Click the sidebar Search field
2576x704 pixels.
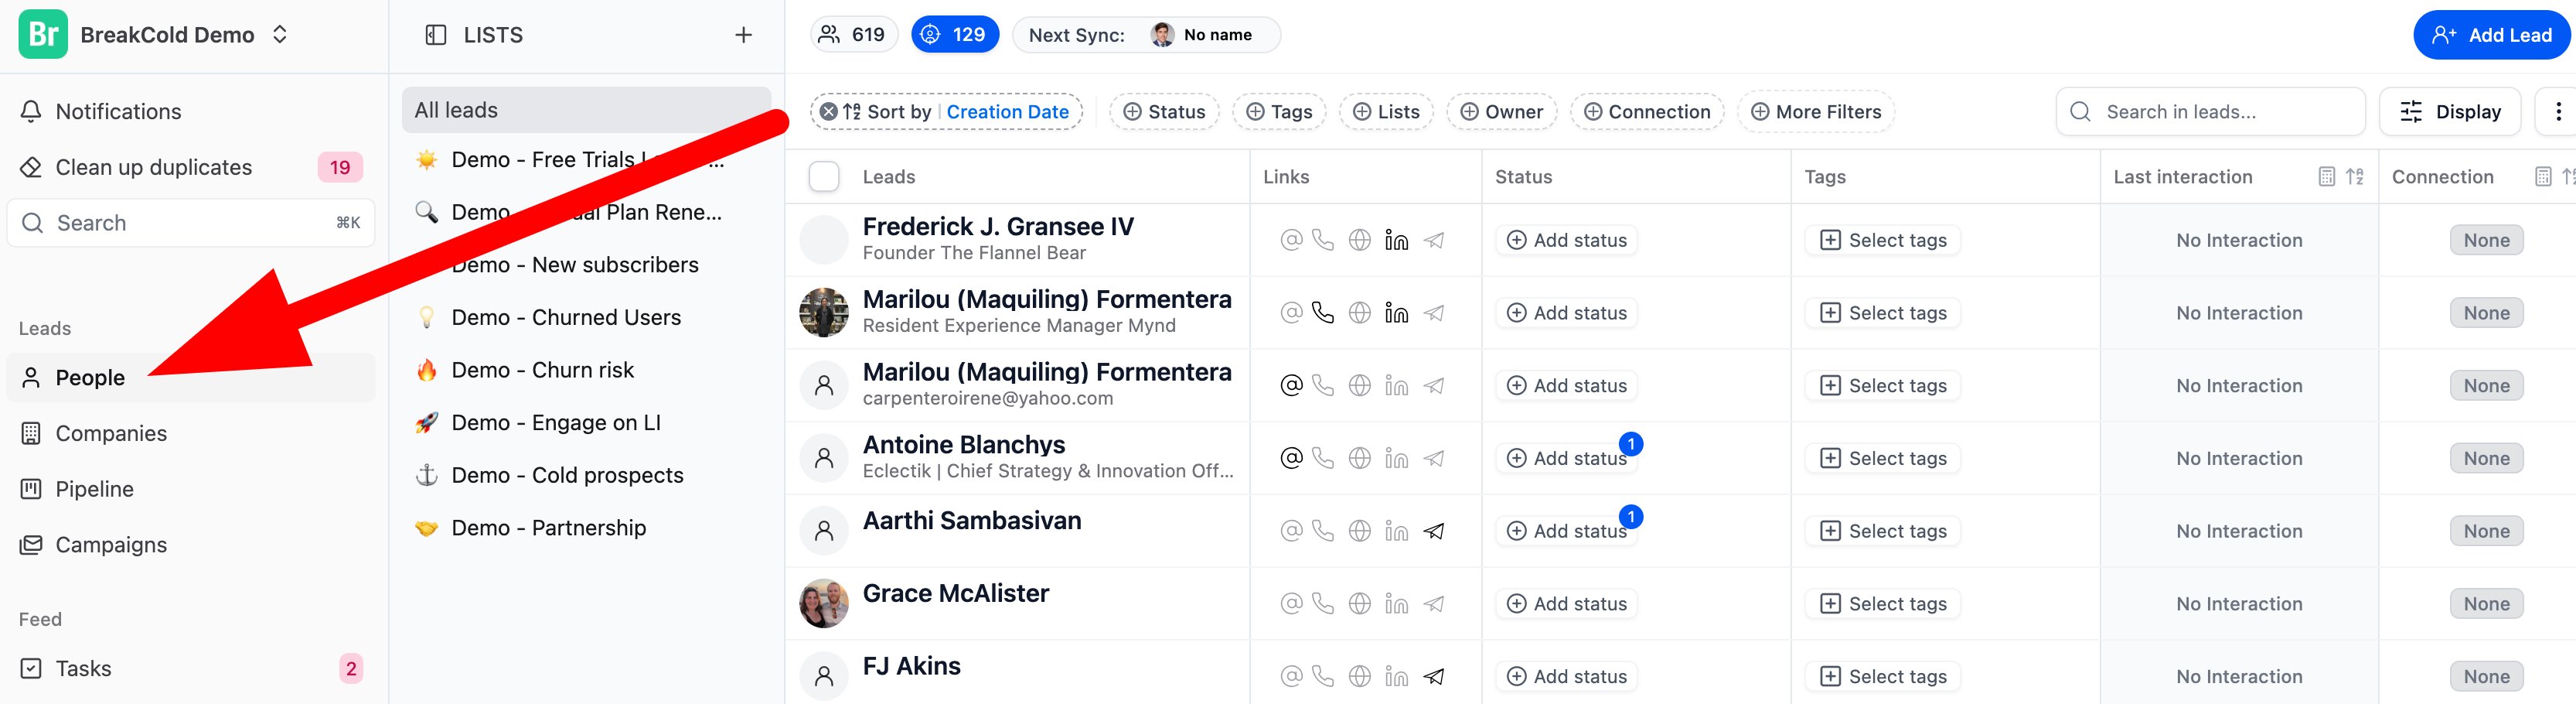191,223
